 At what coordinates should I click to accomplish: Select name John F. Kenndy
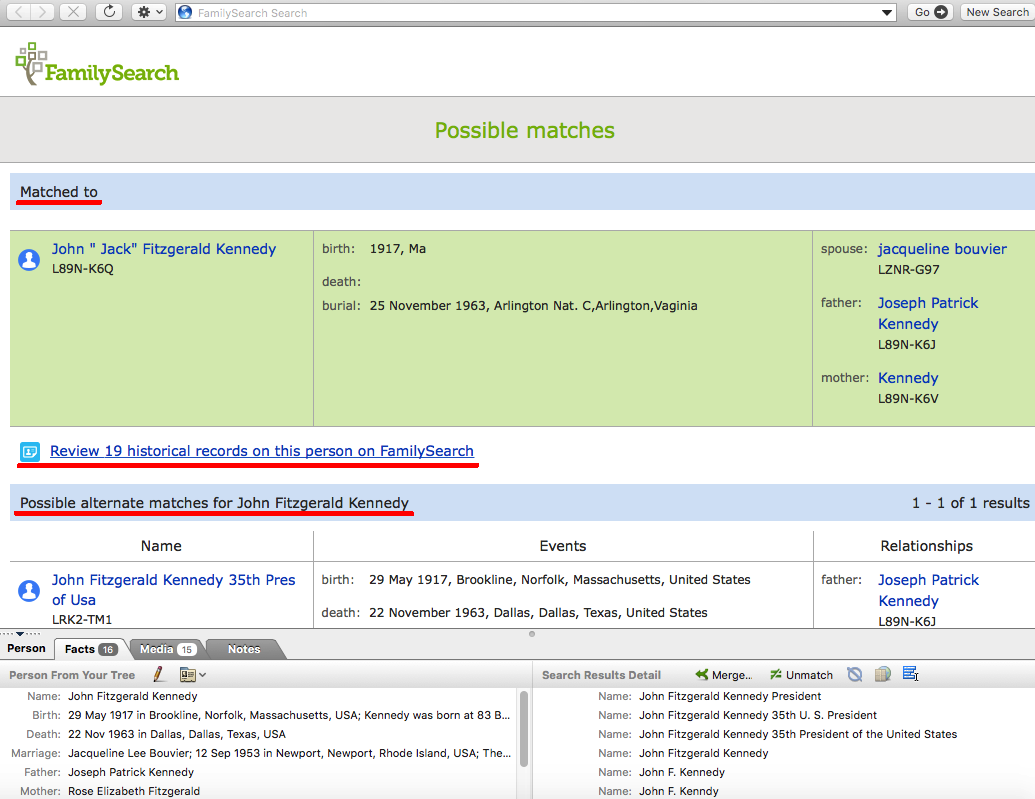coord(679,791)
